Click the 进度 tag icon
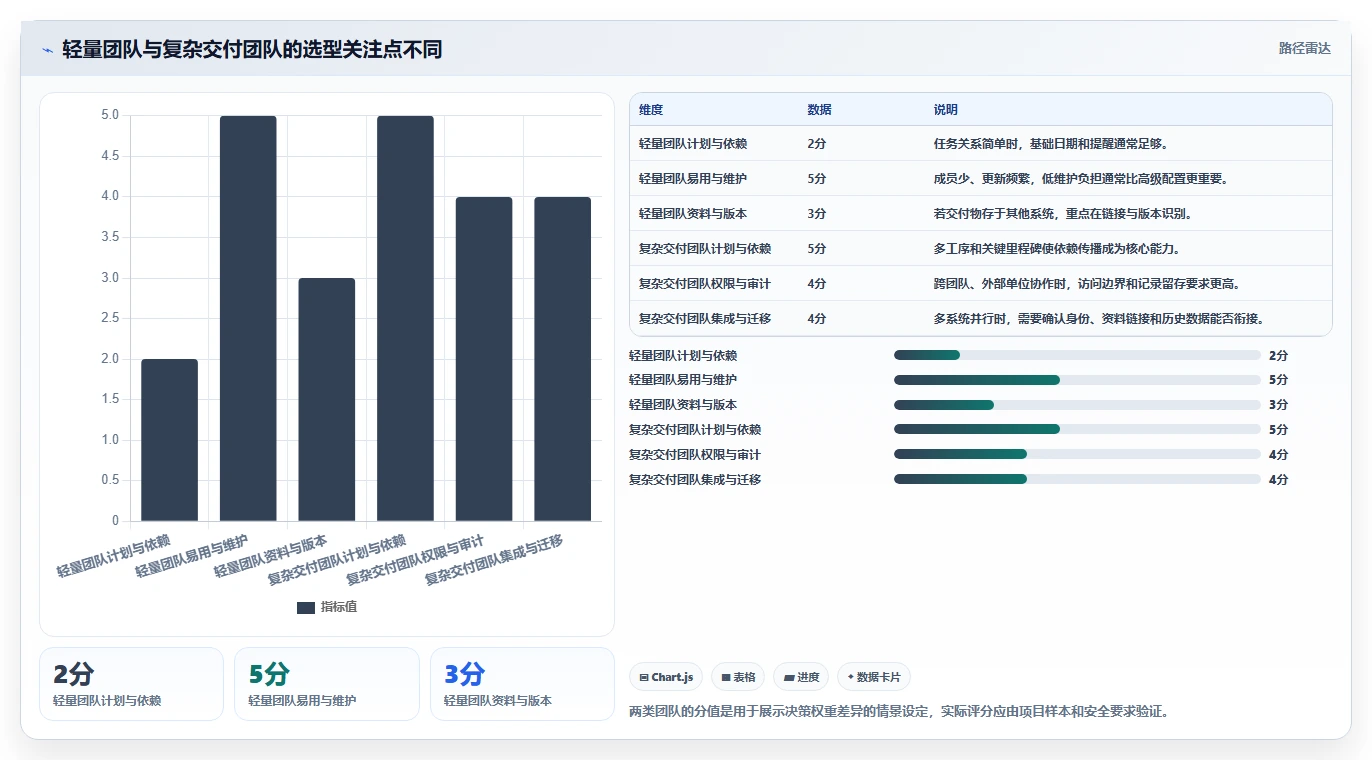 [790, 677]
